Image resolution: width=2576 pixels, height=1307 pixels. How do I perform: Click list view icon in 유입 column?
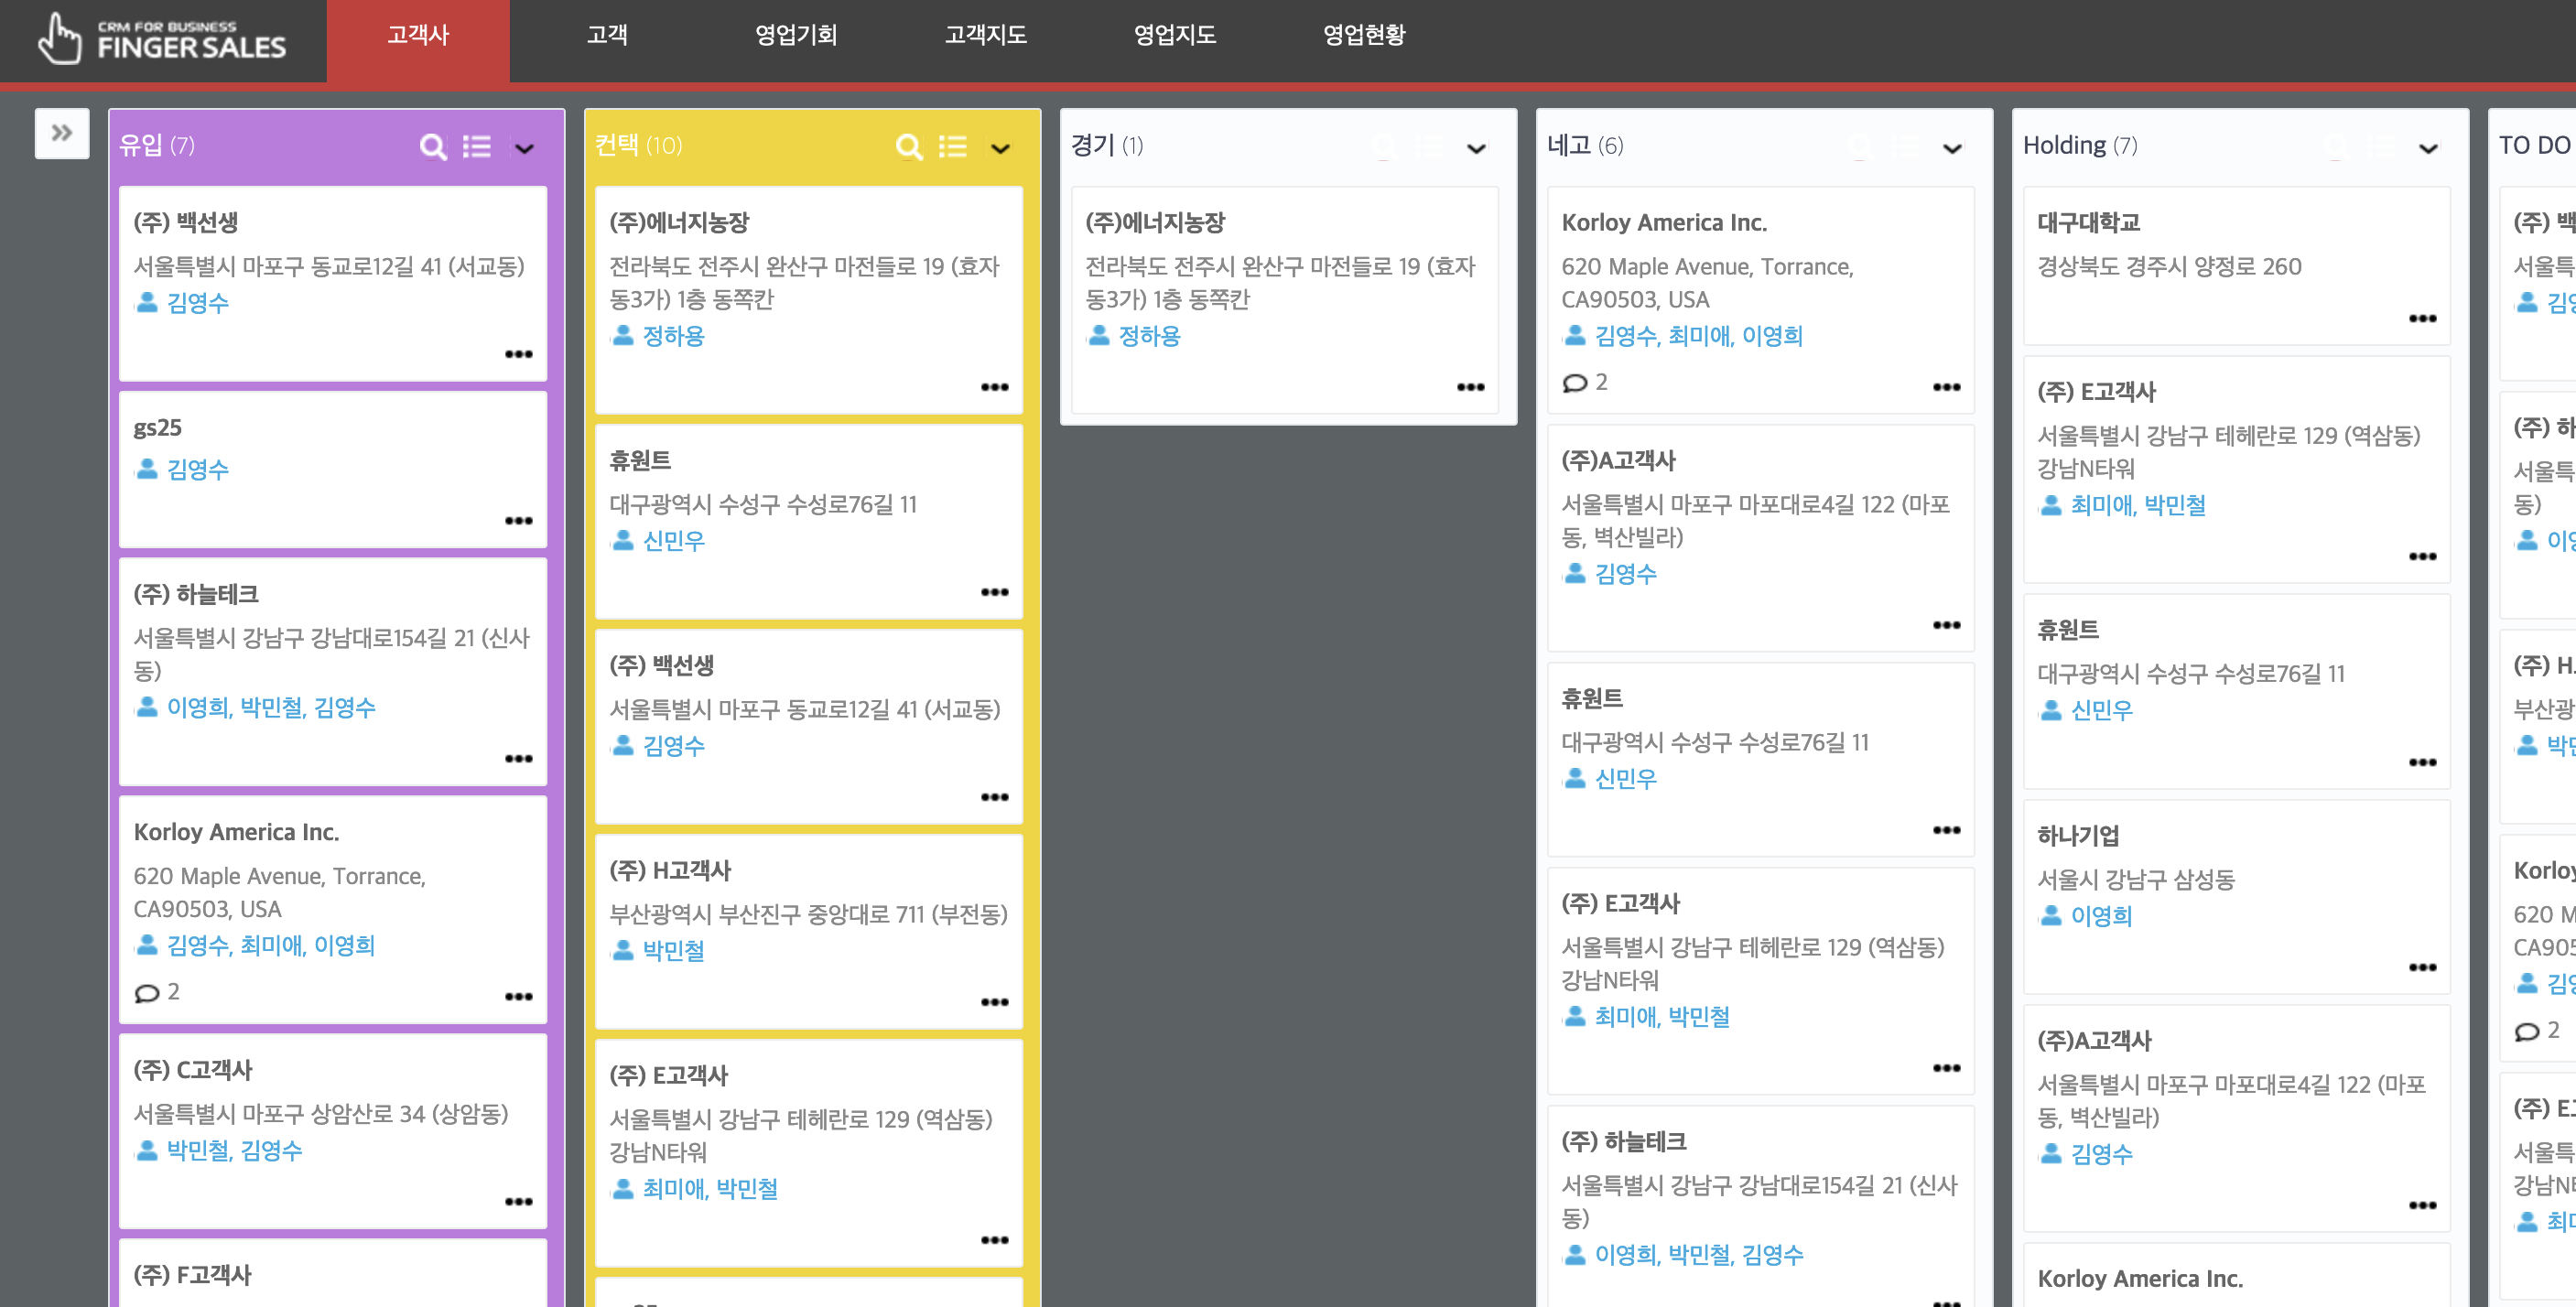click(x=477, y=147)
